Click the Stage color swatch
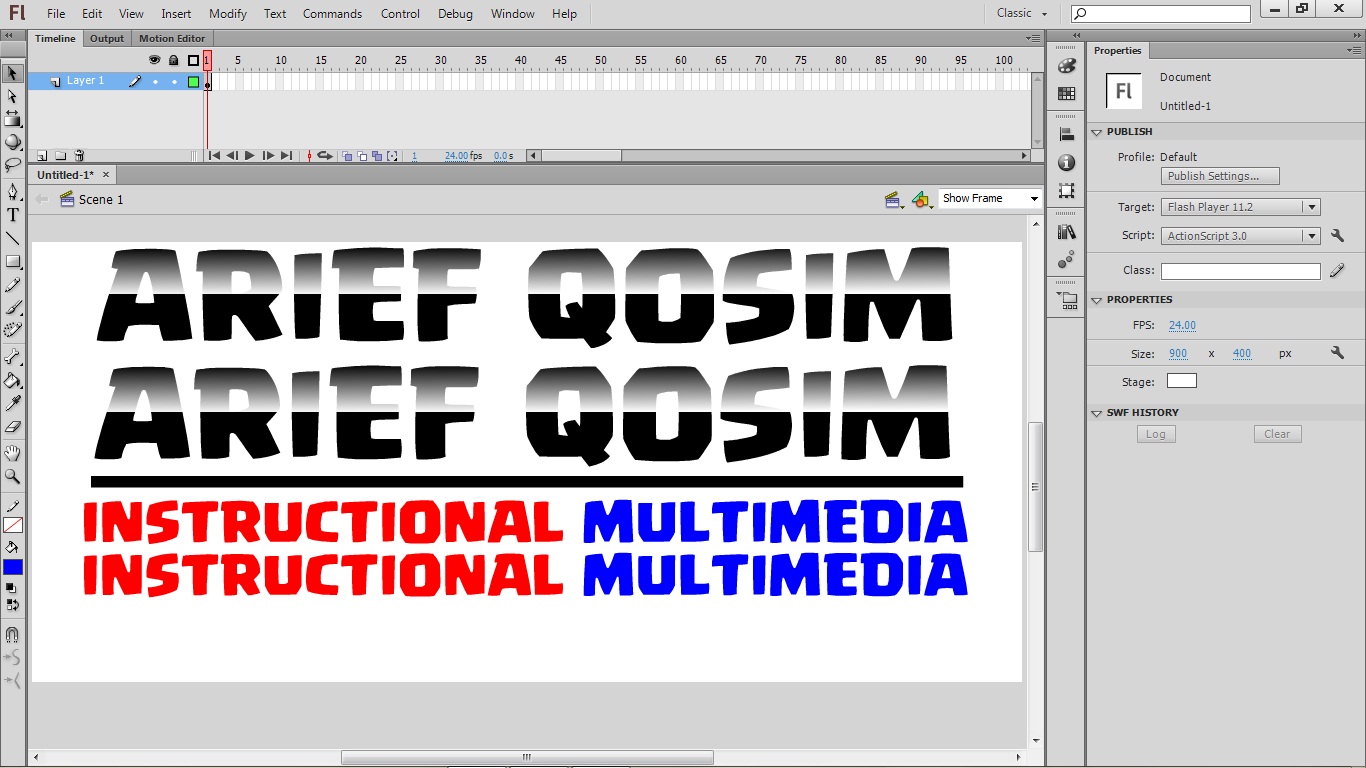Image resolution: width=1366 pixels, height=768 pixels. pos(1181,381)
